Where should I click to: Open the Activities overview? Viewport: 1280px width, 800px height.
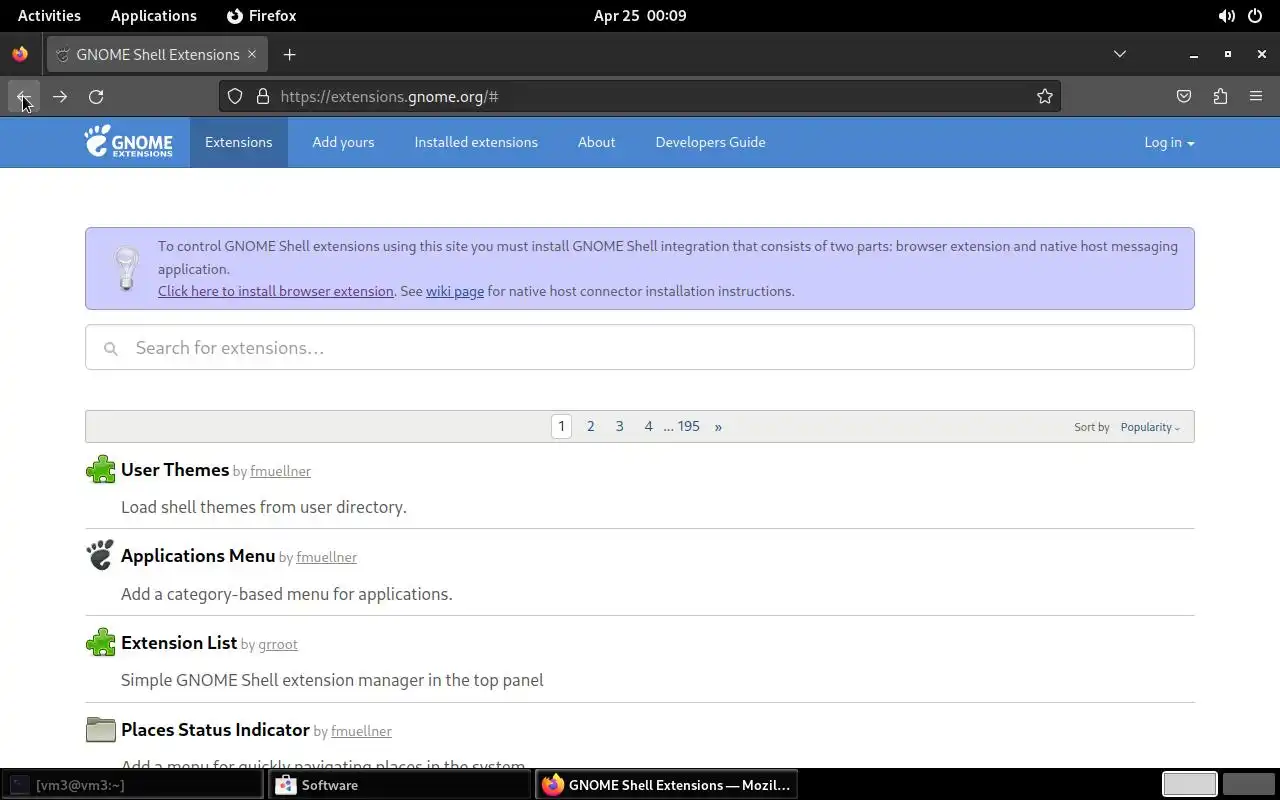pyautogui.click(x=49, y=16)
